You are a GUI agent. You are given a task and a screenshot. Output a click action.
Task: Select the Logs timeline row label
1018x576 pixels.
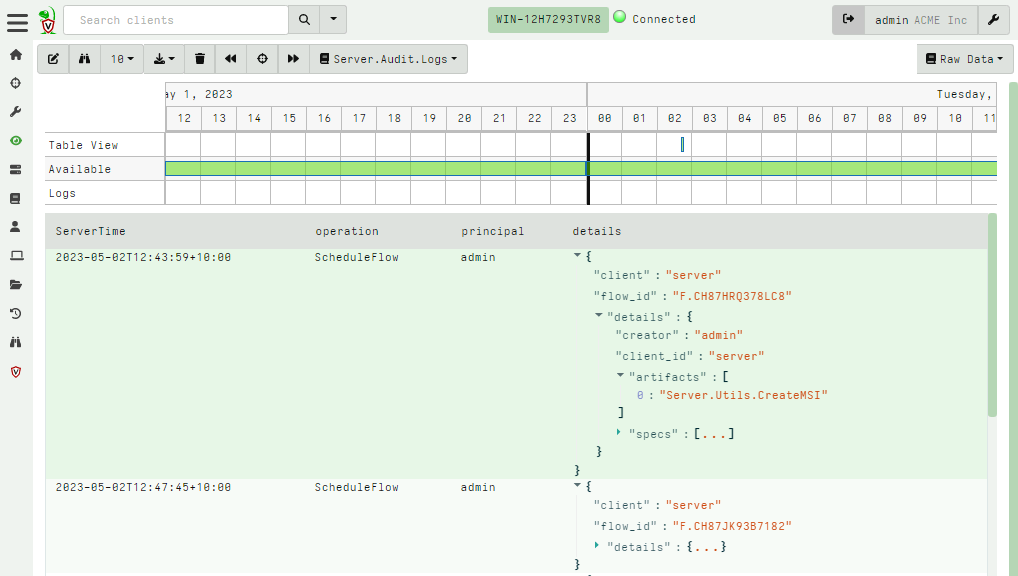[62, 194]
